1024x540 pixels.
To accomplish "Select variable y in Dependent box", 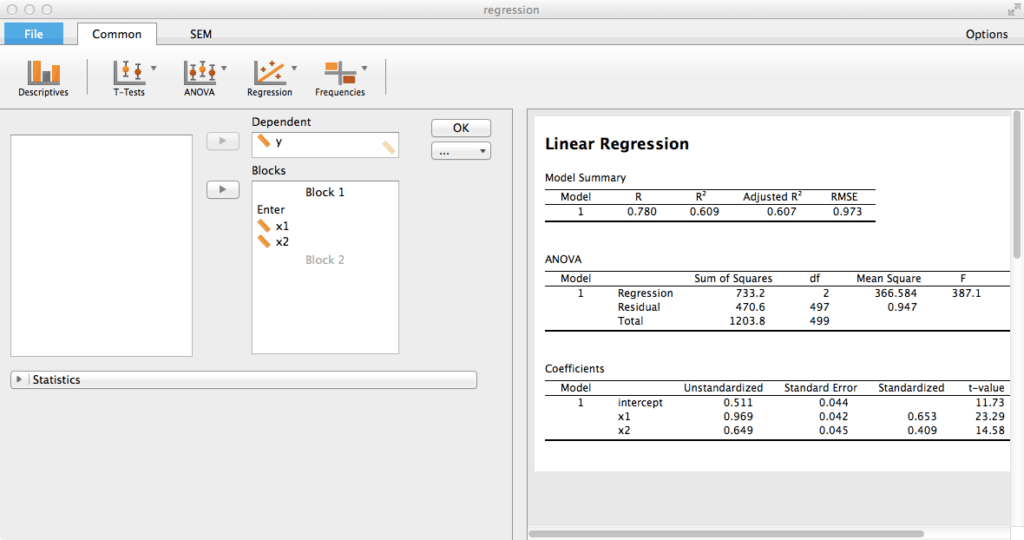I will point(278,142).
